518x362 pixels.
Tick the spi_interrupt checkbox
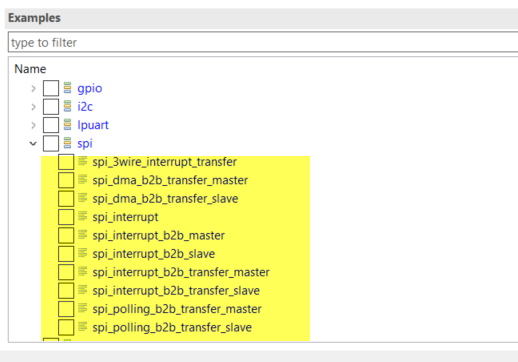coord(66,217)
